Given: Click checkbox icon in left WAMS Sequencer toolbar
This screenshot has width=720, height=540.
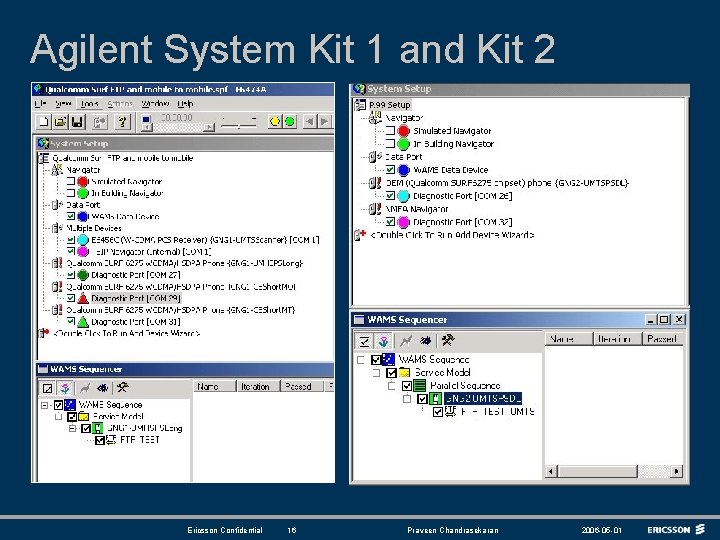Looking at the screenshot, I should [x=47, y=388].
